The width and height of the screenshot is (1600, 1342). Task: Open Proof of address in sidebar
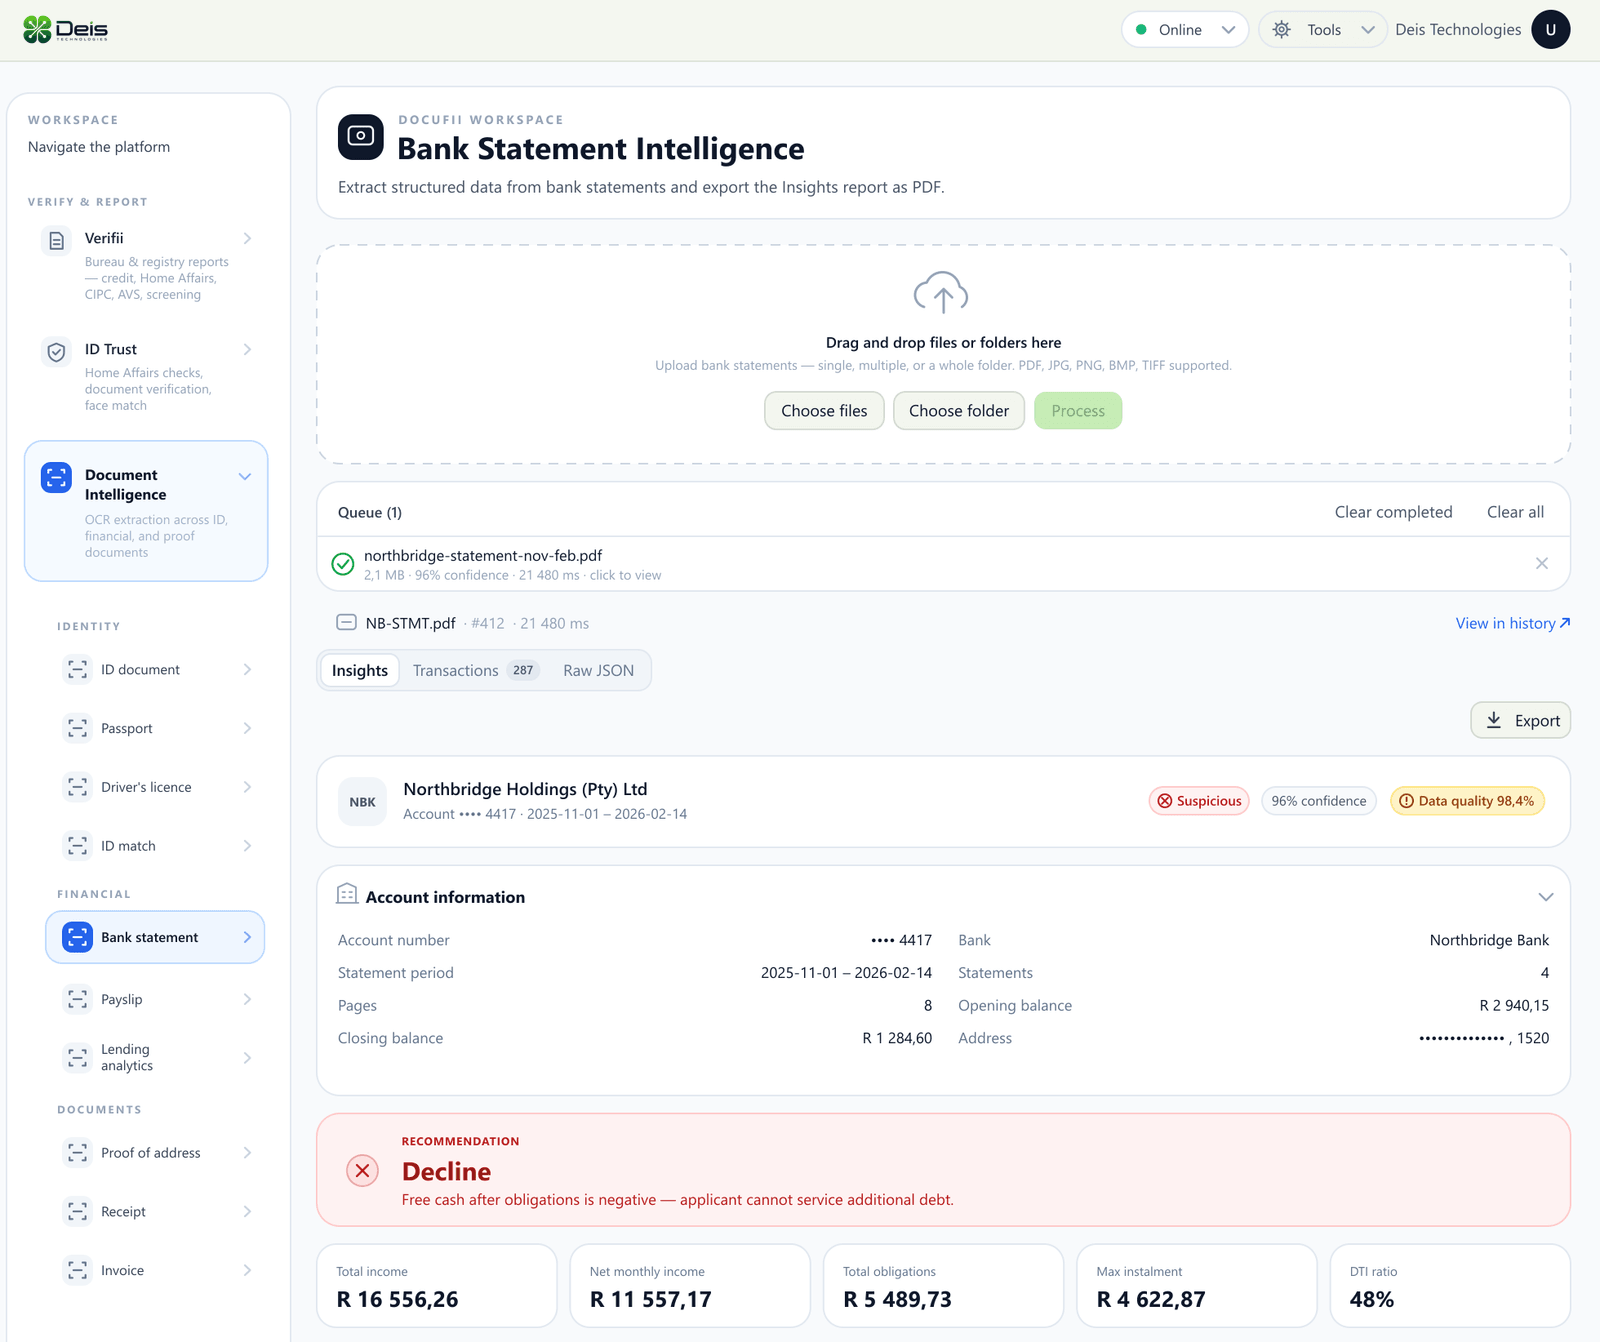[155, 1152]
